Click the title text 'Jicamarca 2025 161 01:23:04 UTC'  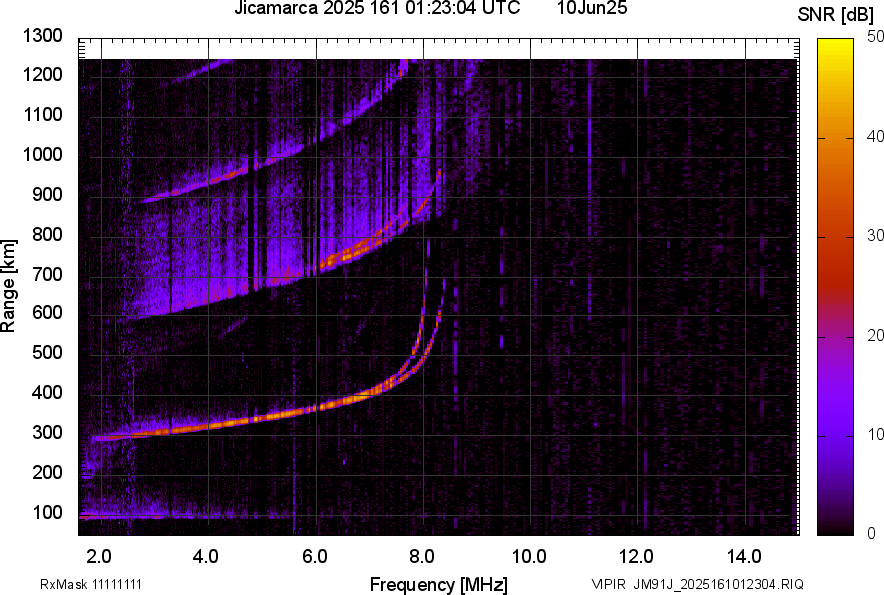377,8
